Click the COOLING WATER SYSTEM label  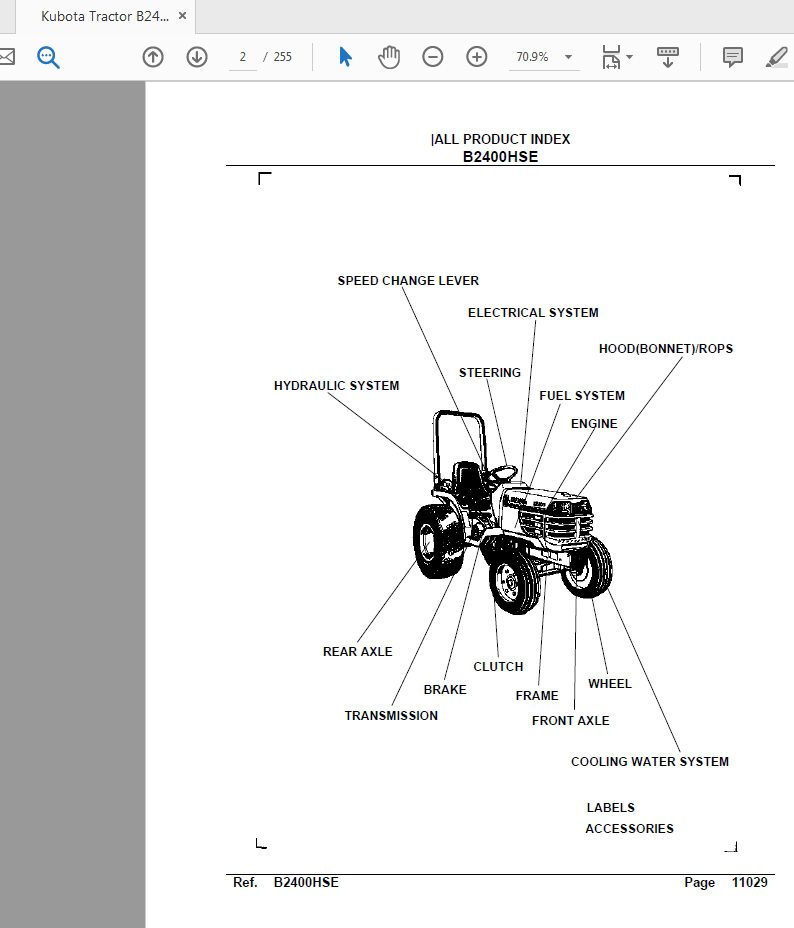pyautogui.click(x=650, y=762)
